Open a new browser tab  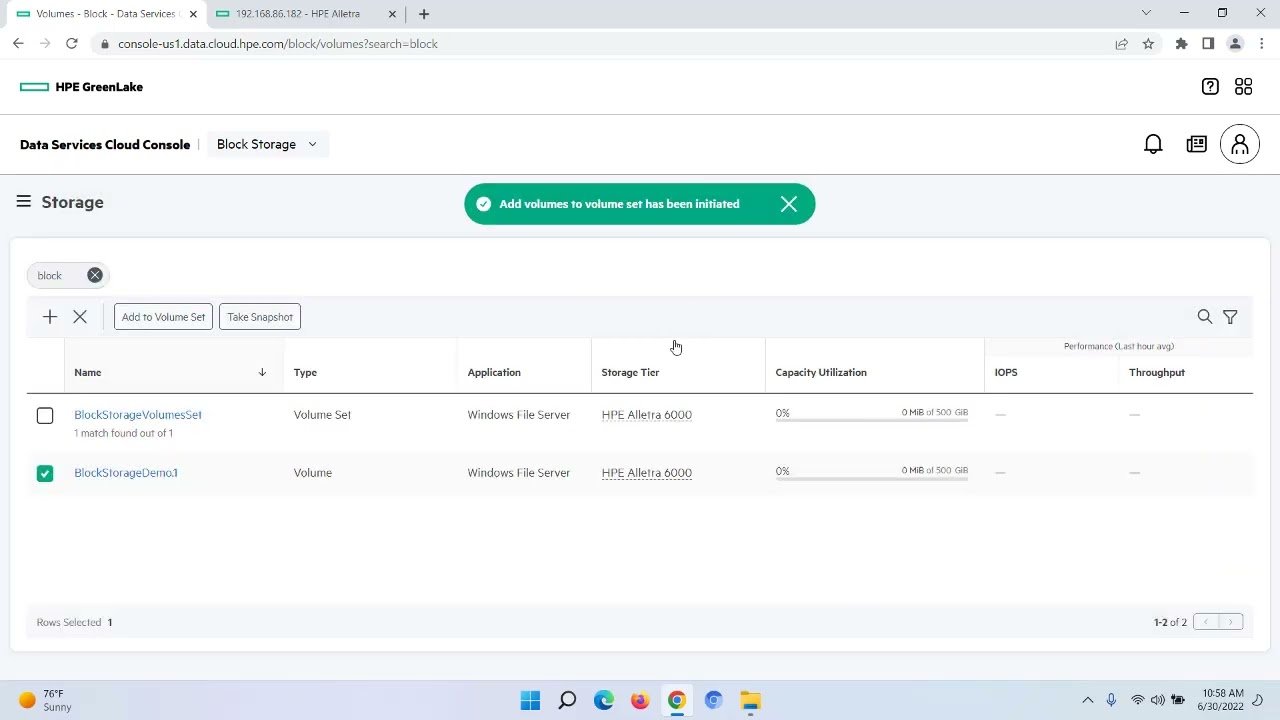point(424,14)
